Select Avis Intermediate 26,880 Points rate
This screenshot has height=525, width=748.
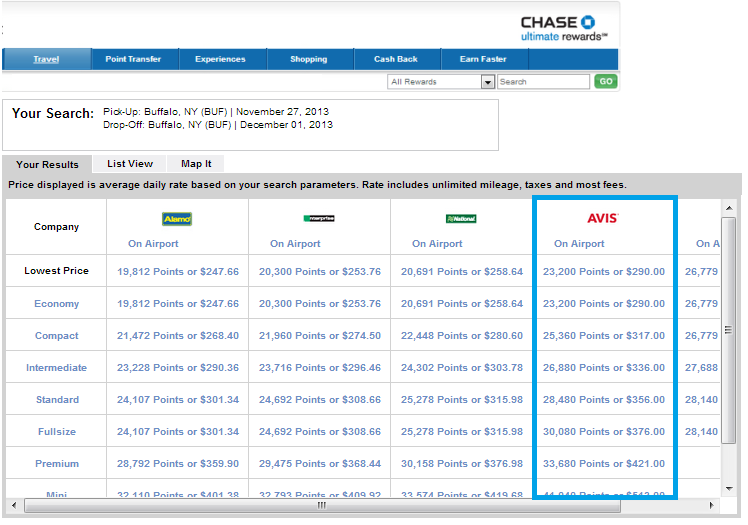tap(603, 368)
